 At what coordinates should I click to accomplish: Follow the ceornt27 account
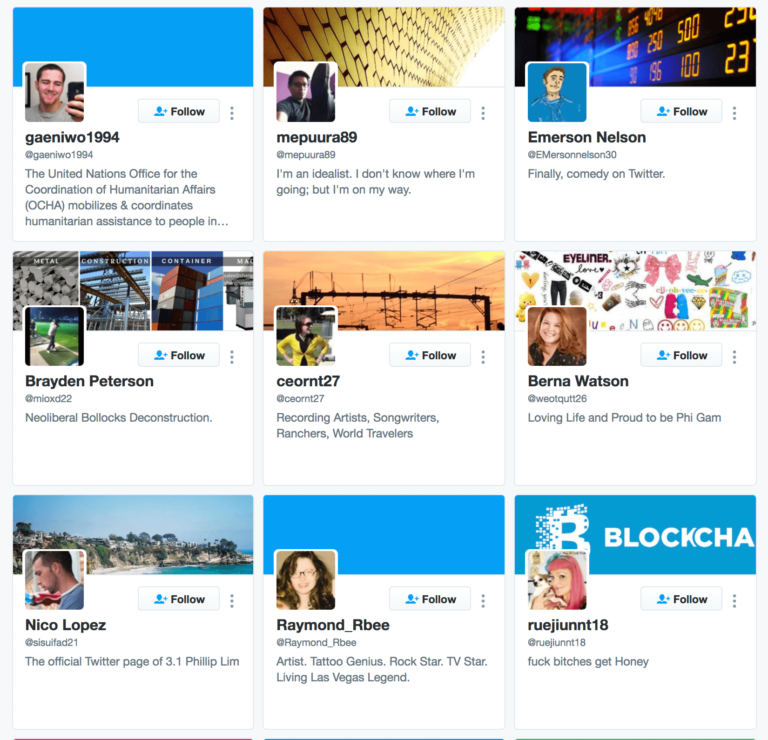pos(430,355)
